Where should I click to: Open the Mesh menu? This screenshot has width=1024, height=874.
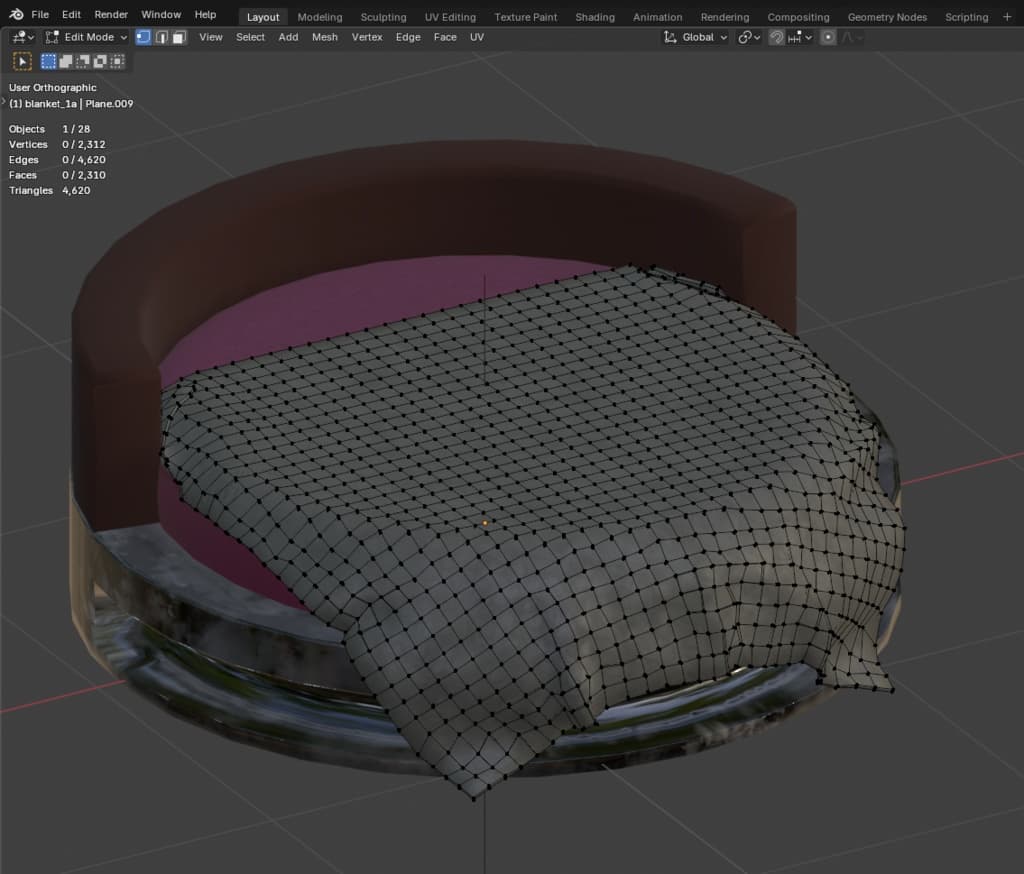[325, 37]
